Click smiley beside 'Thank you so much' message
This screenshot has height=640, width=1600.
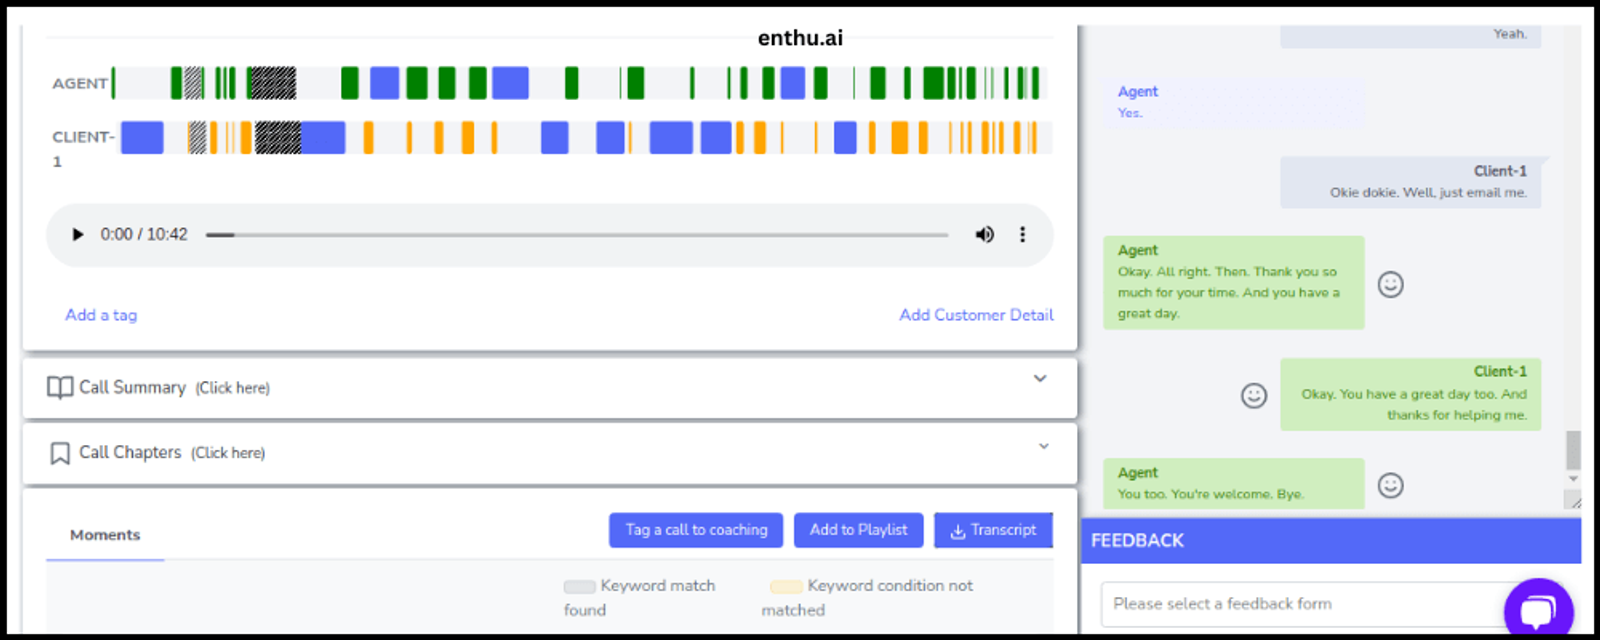pos(1391,285)
